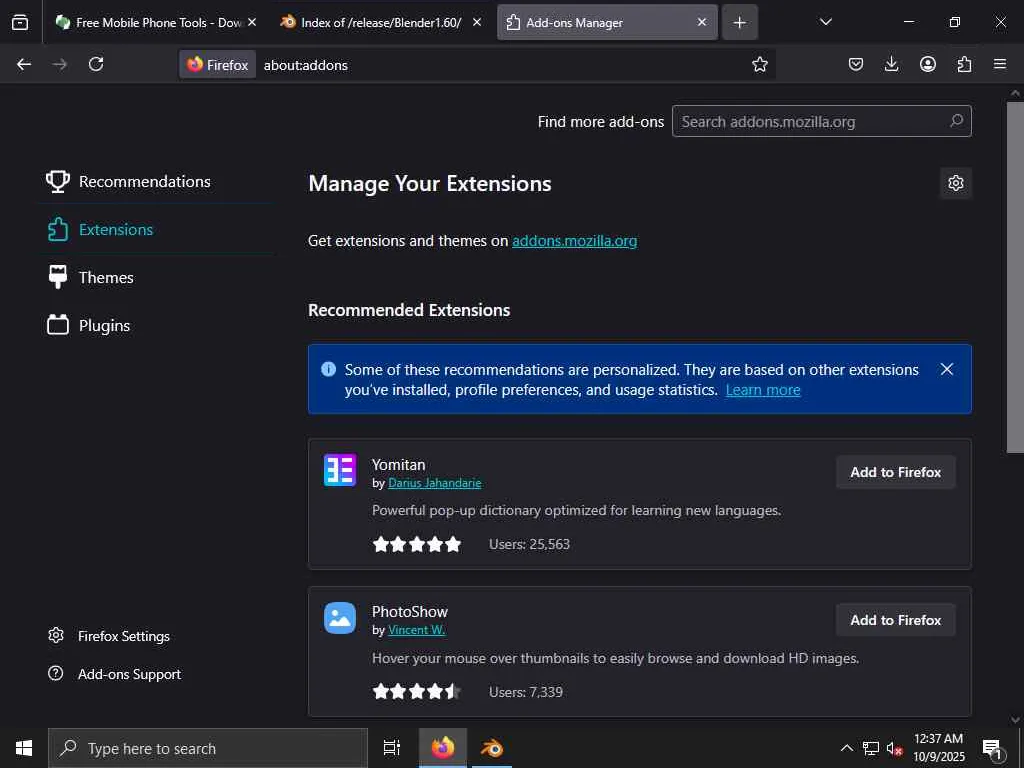Open Themes in the sidebar
Screen dimensions: 1024x768
coord(90,278)
